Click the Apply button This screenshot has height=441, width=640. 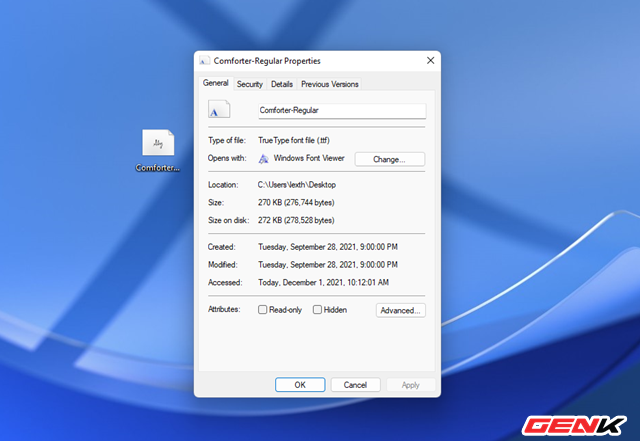tap(410, 385)
